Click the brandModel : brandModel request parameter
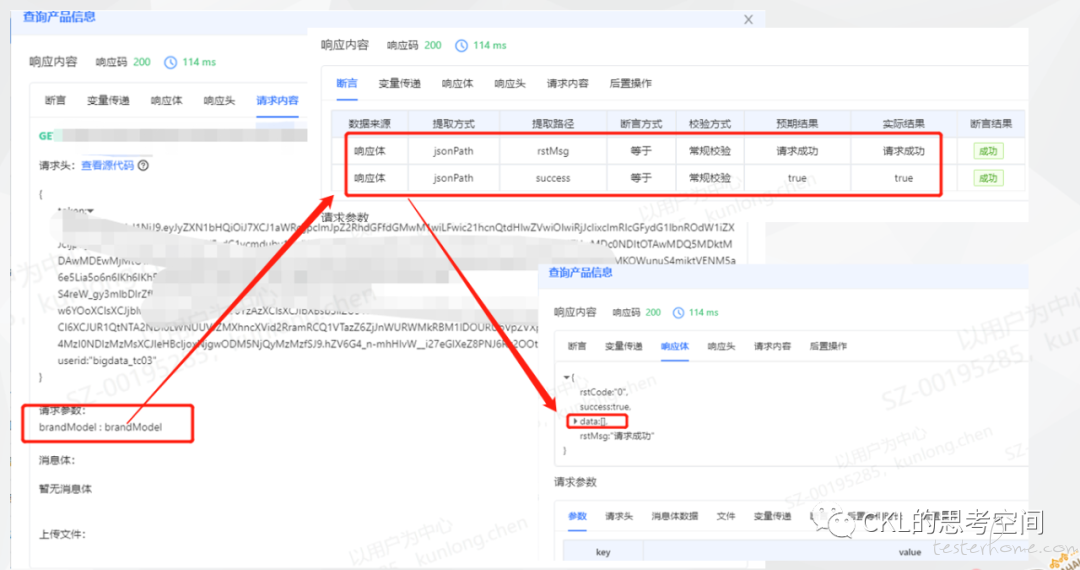The height and width of the screenshot is (570, 1080). point(101,428)
